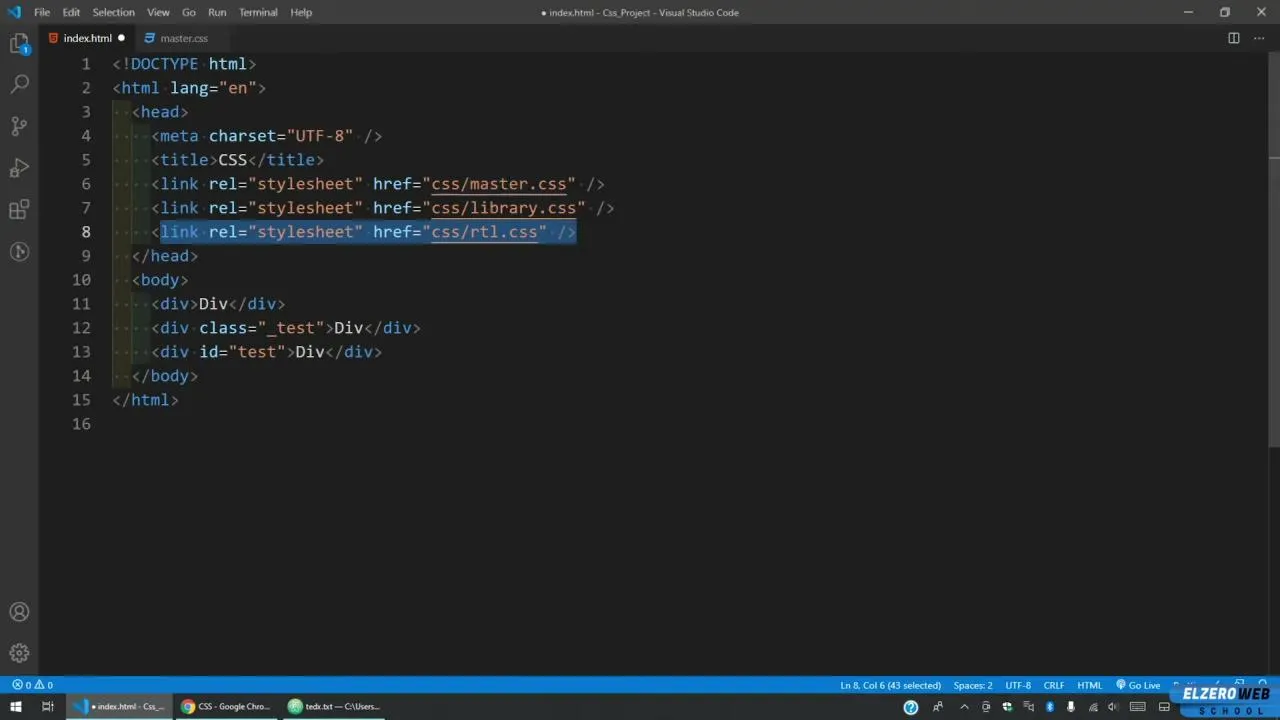Click the Get Help tray icon

[911, 707]
